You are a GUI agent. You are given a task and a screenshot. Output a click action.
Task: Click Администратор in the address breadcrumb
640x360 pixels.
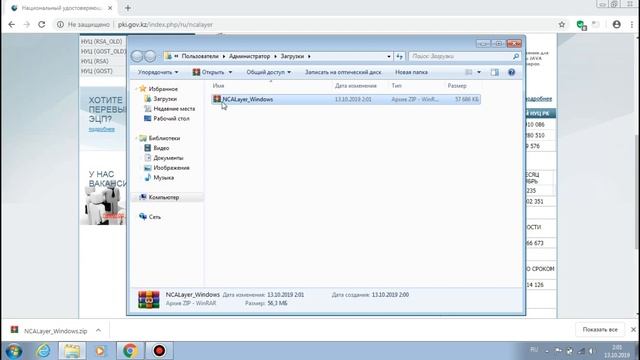[249, 56]
